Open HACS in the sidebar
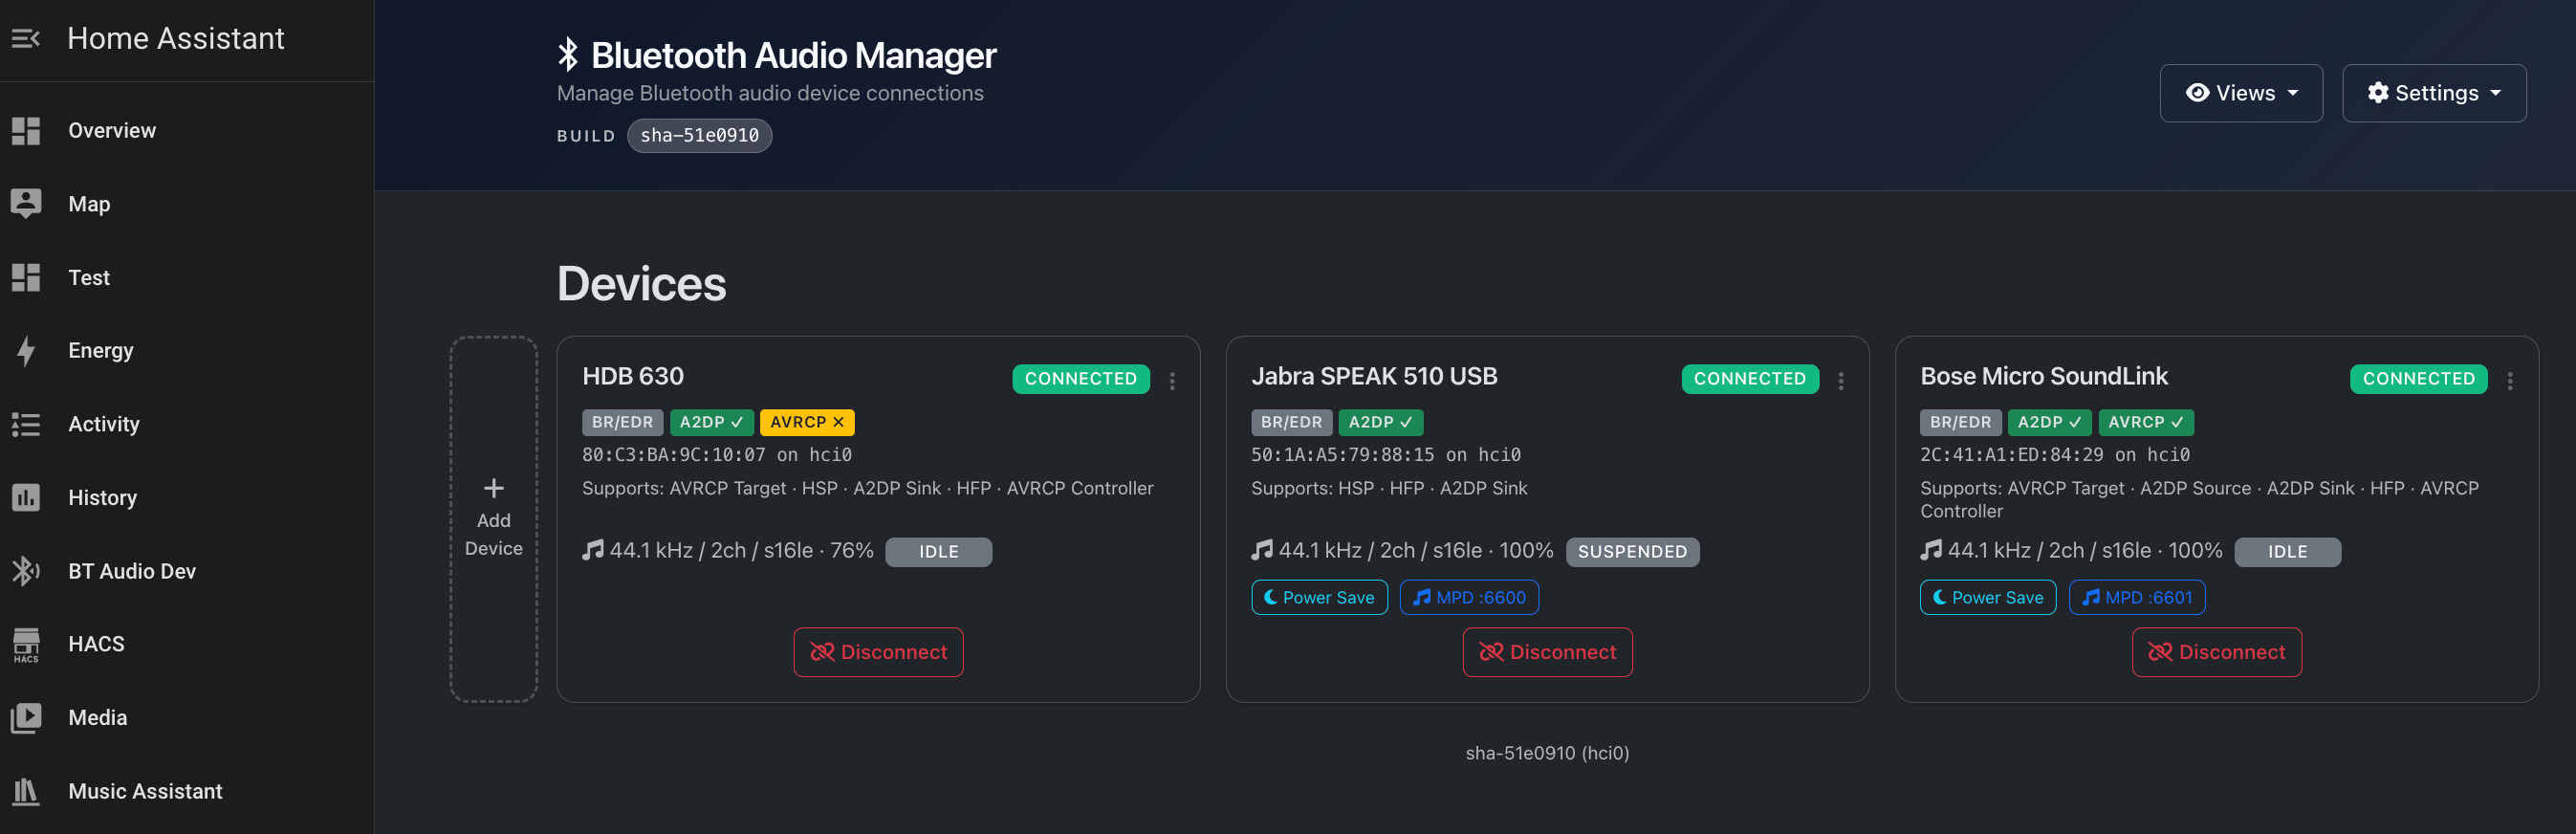This screenshot has height=834, width=2576. pyautogui.click(x=187, y=645)
